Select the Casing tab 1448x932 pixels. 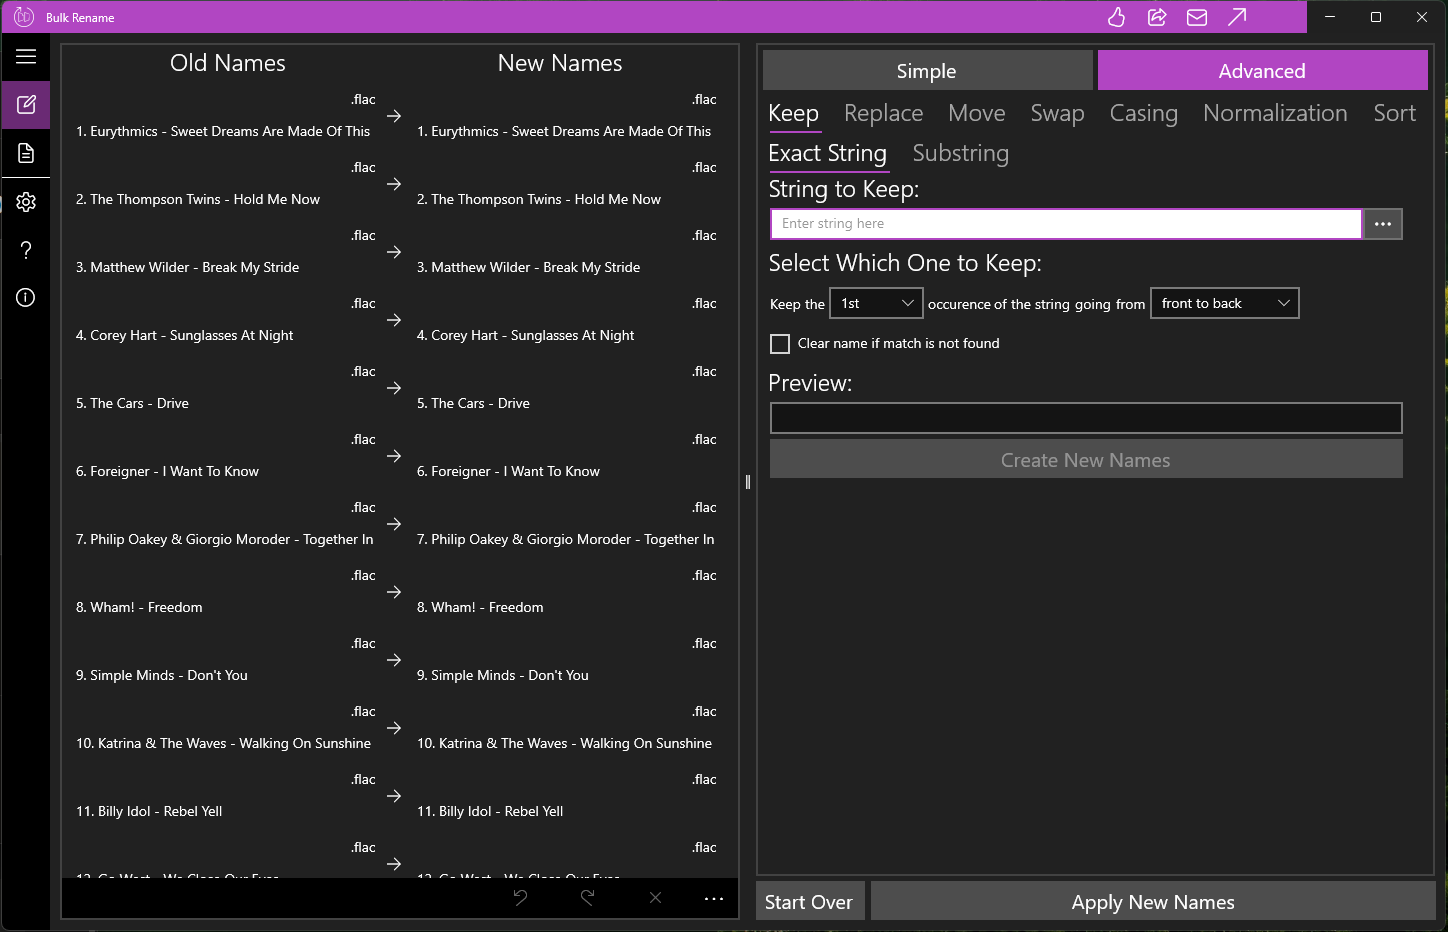(x=1144, y=114)
